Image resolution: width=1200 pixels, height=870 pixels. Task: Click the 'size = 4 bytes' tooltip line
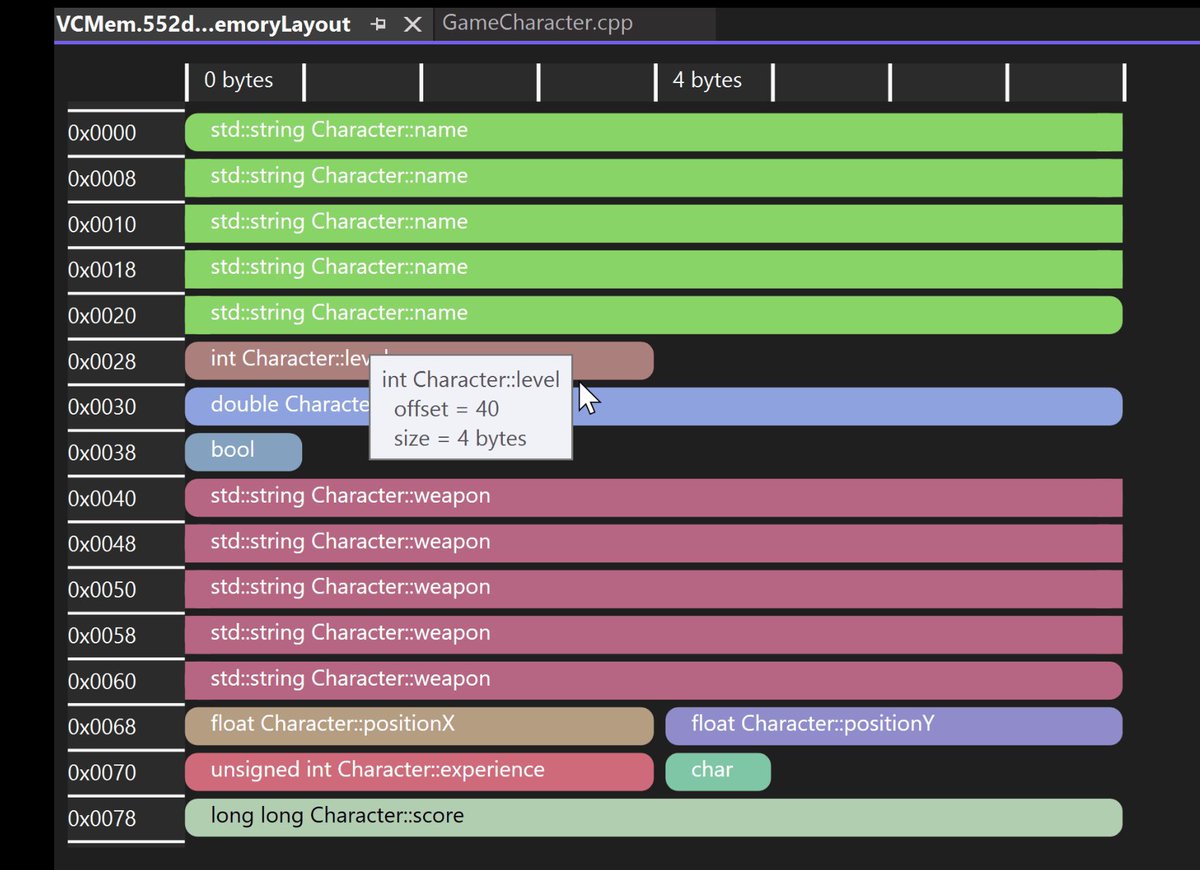click(x=460, y=438)
